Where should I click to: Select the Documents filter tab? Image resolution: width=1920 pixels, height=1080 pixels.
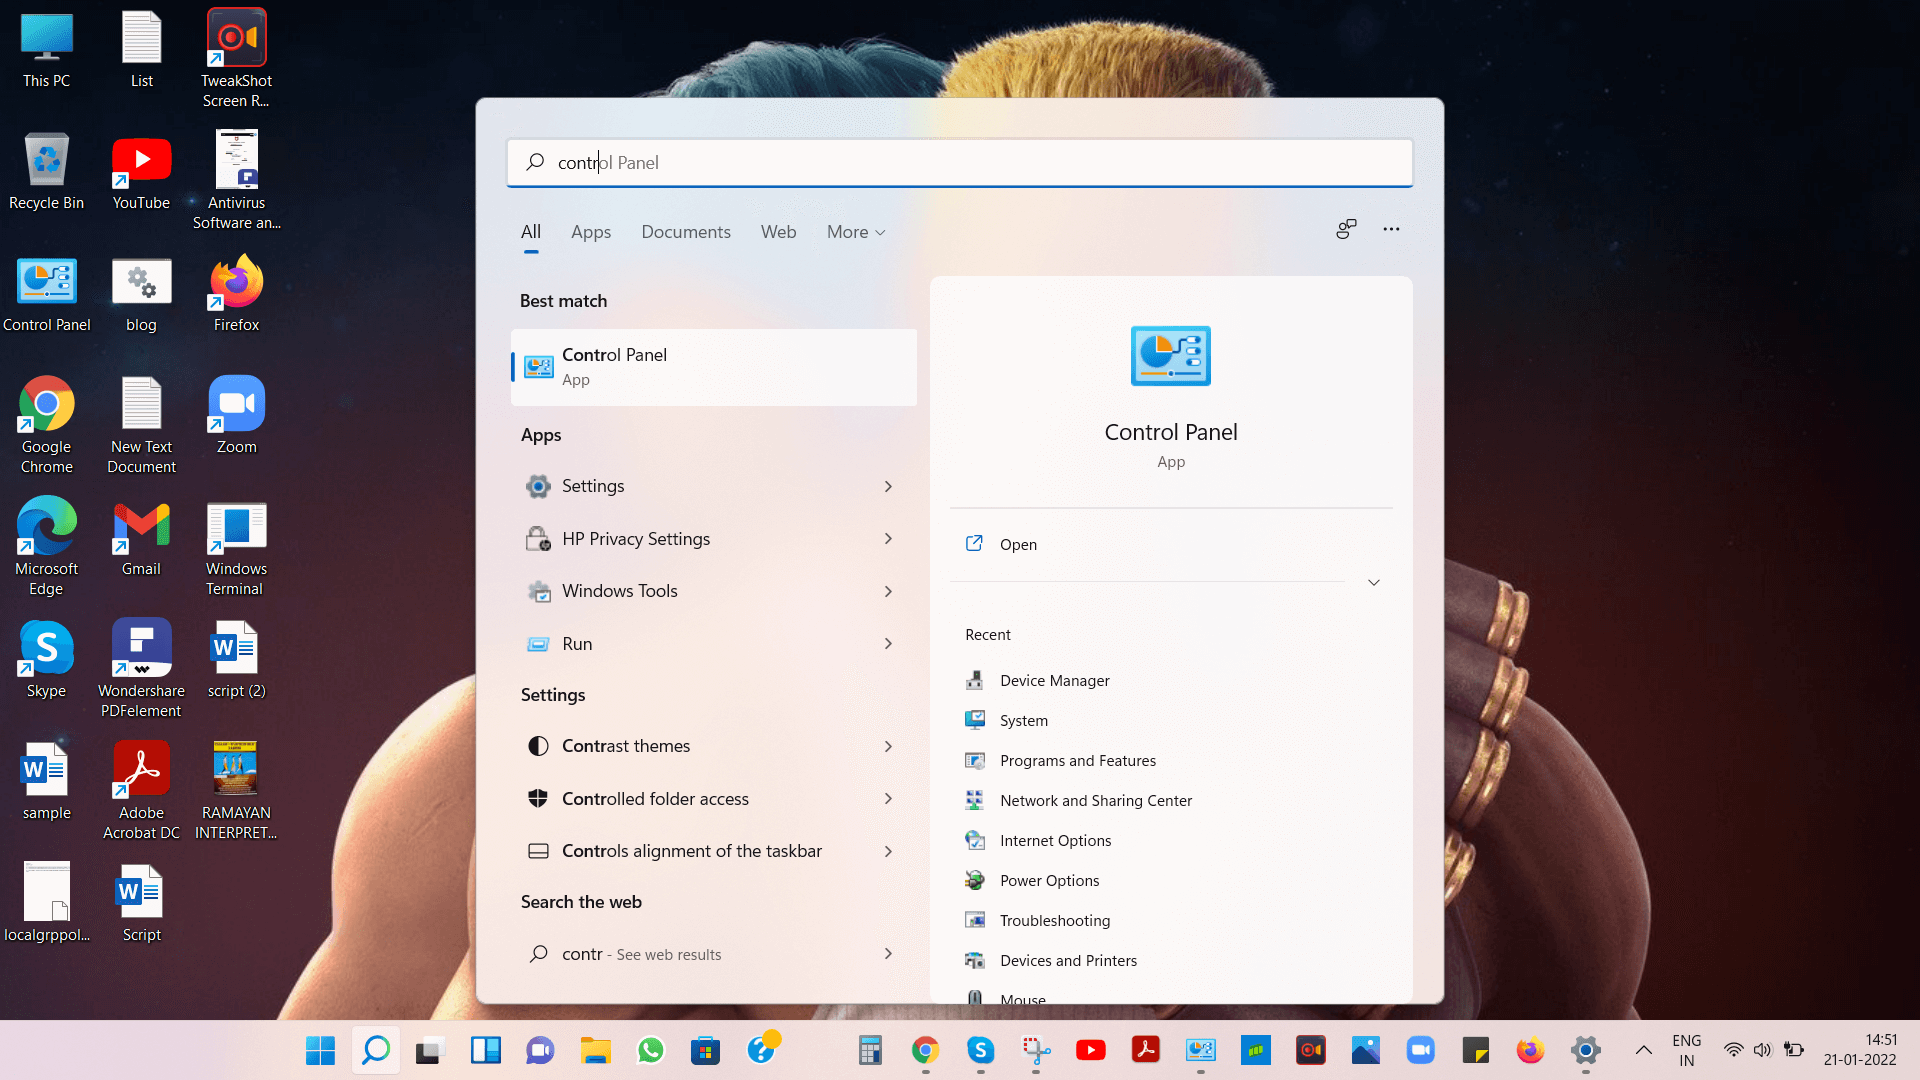click(686, 231)
